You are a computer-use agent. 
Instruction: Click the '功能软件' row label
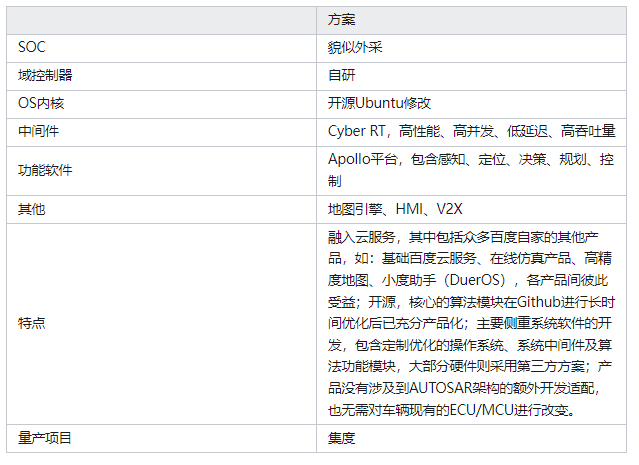pyautogui.click(x=45, y=170)
